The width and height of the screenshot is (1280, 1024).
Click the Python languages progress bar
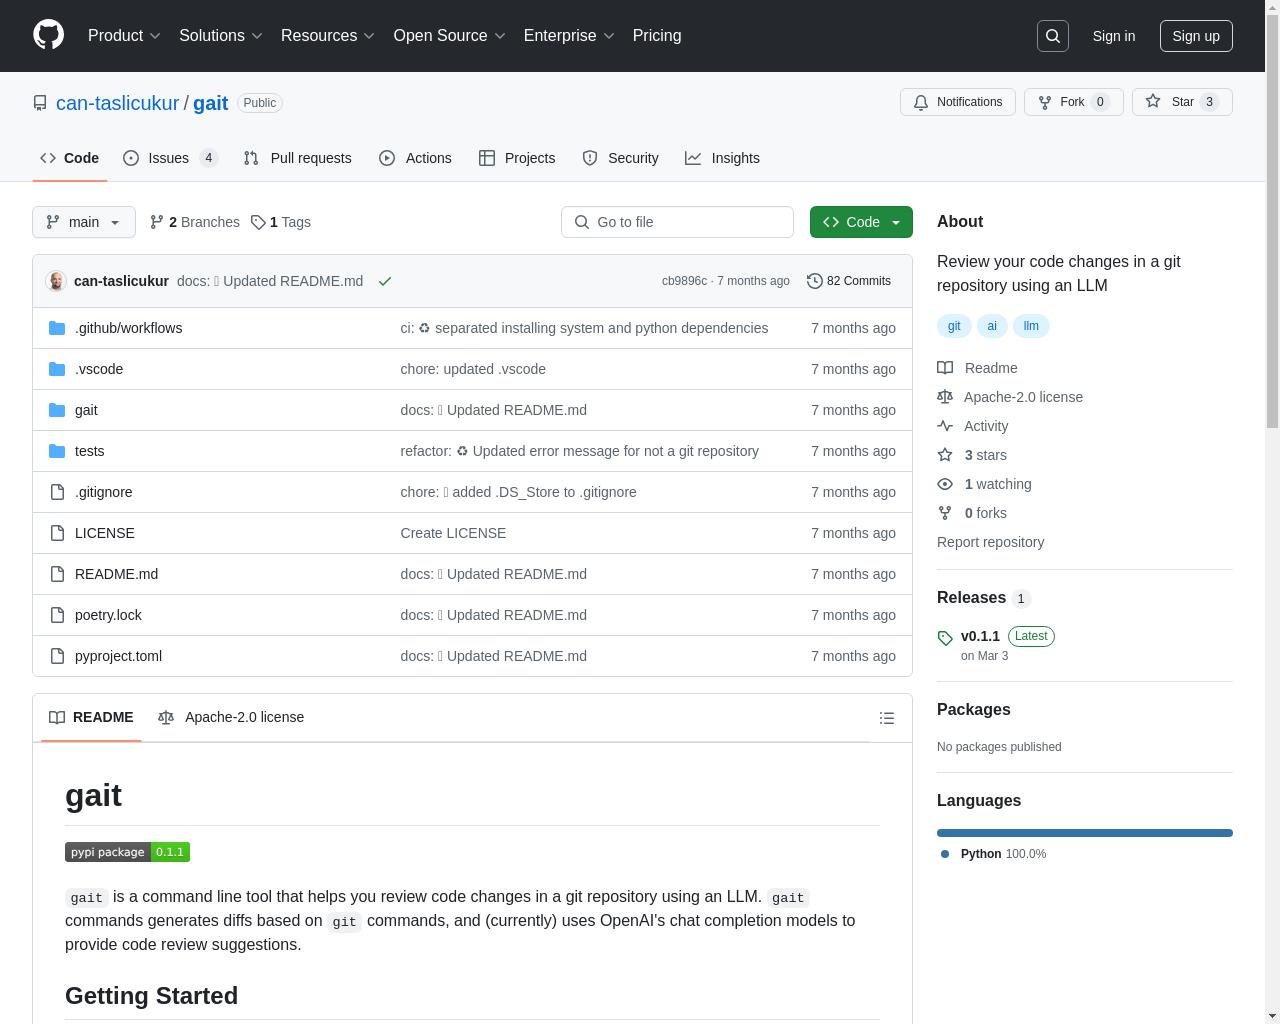[x=1084, y=833]
